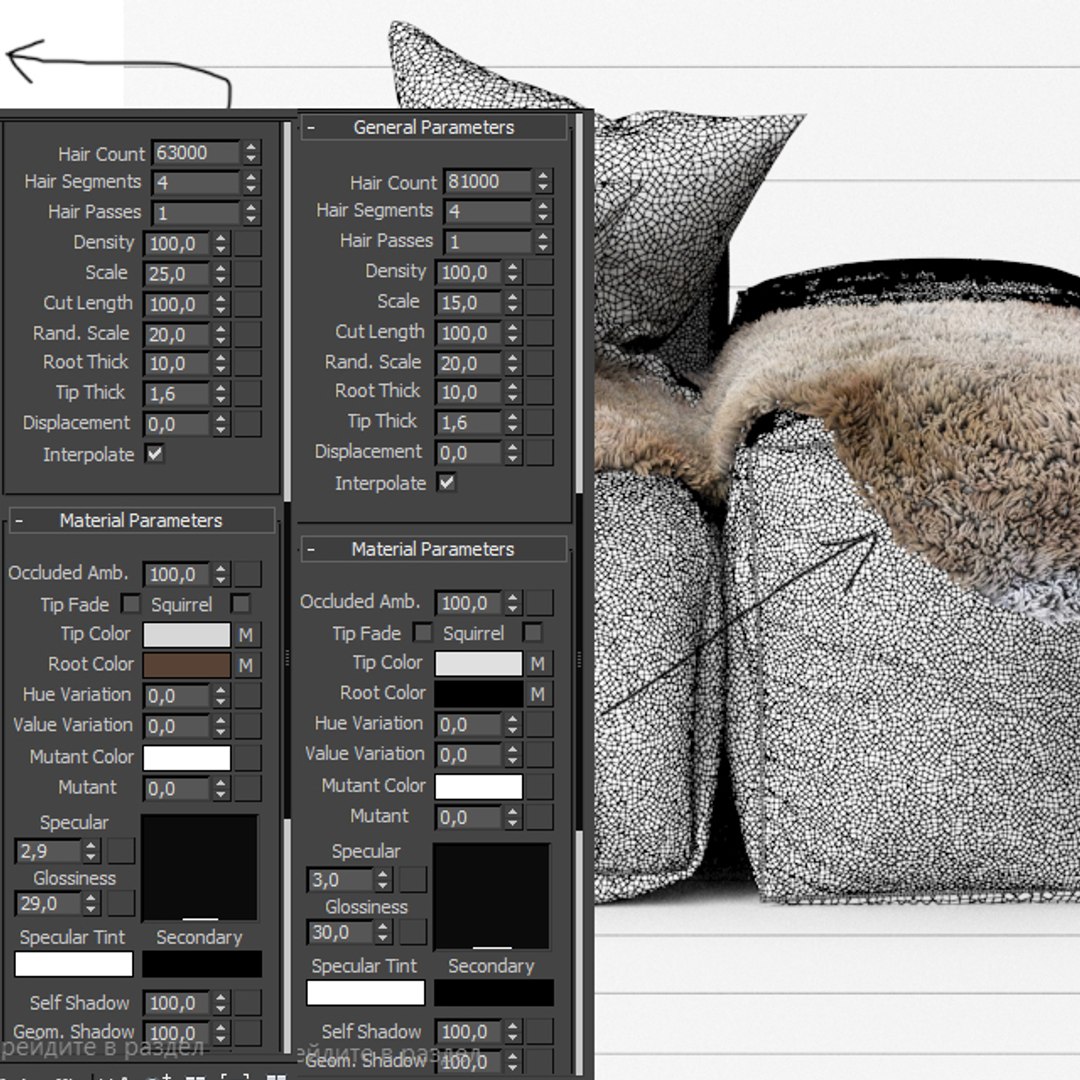The height and width of the screenshot is (1080, 1080).
Task: Click Geom. Shadow field in left panel
Action: point(176,1033)
